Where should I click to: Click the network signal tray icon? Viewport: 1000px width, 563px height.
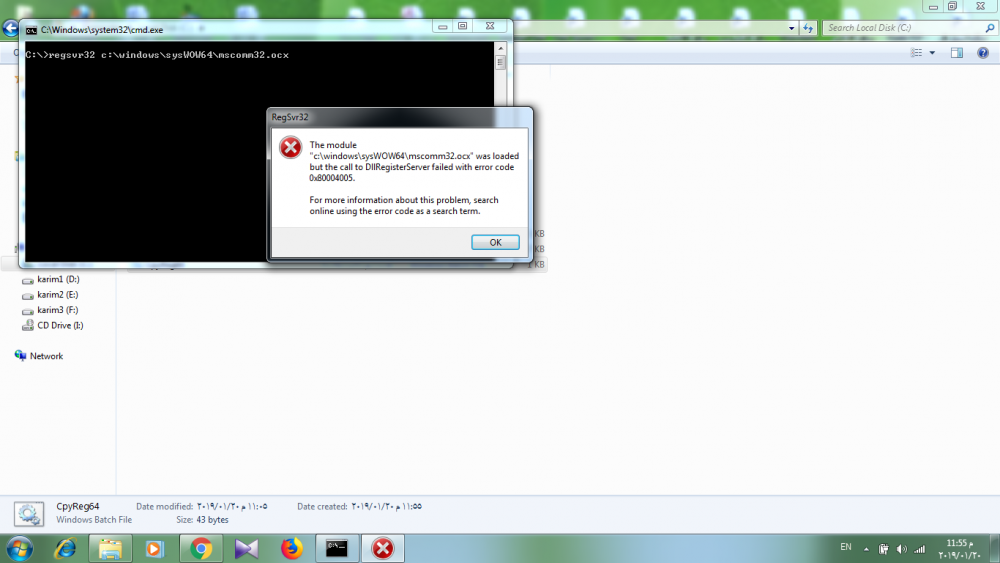point(920,549)
